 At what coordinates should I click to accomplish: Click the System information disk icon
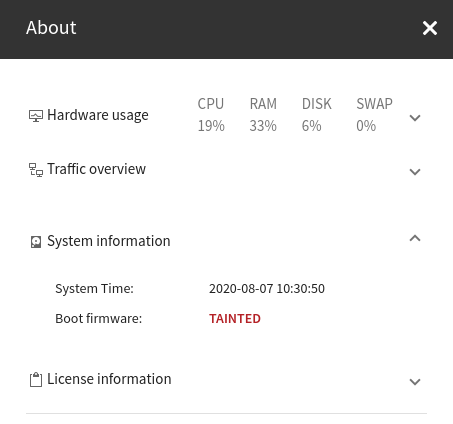click(36, 242)
